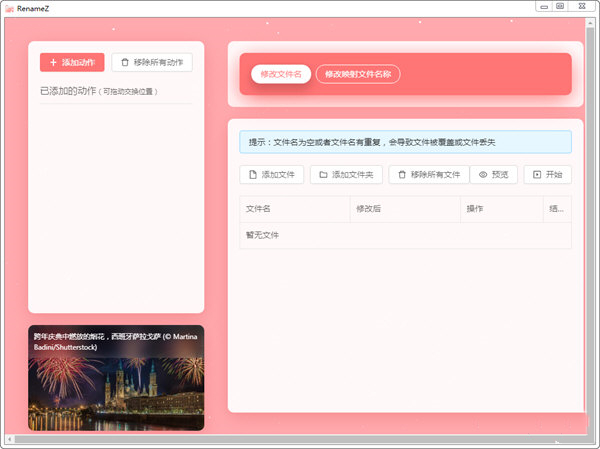Viewport: 600px width, 449px height.
Task: Select the 暂无文件 empty table row
Action: coord(405,235)
